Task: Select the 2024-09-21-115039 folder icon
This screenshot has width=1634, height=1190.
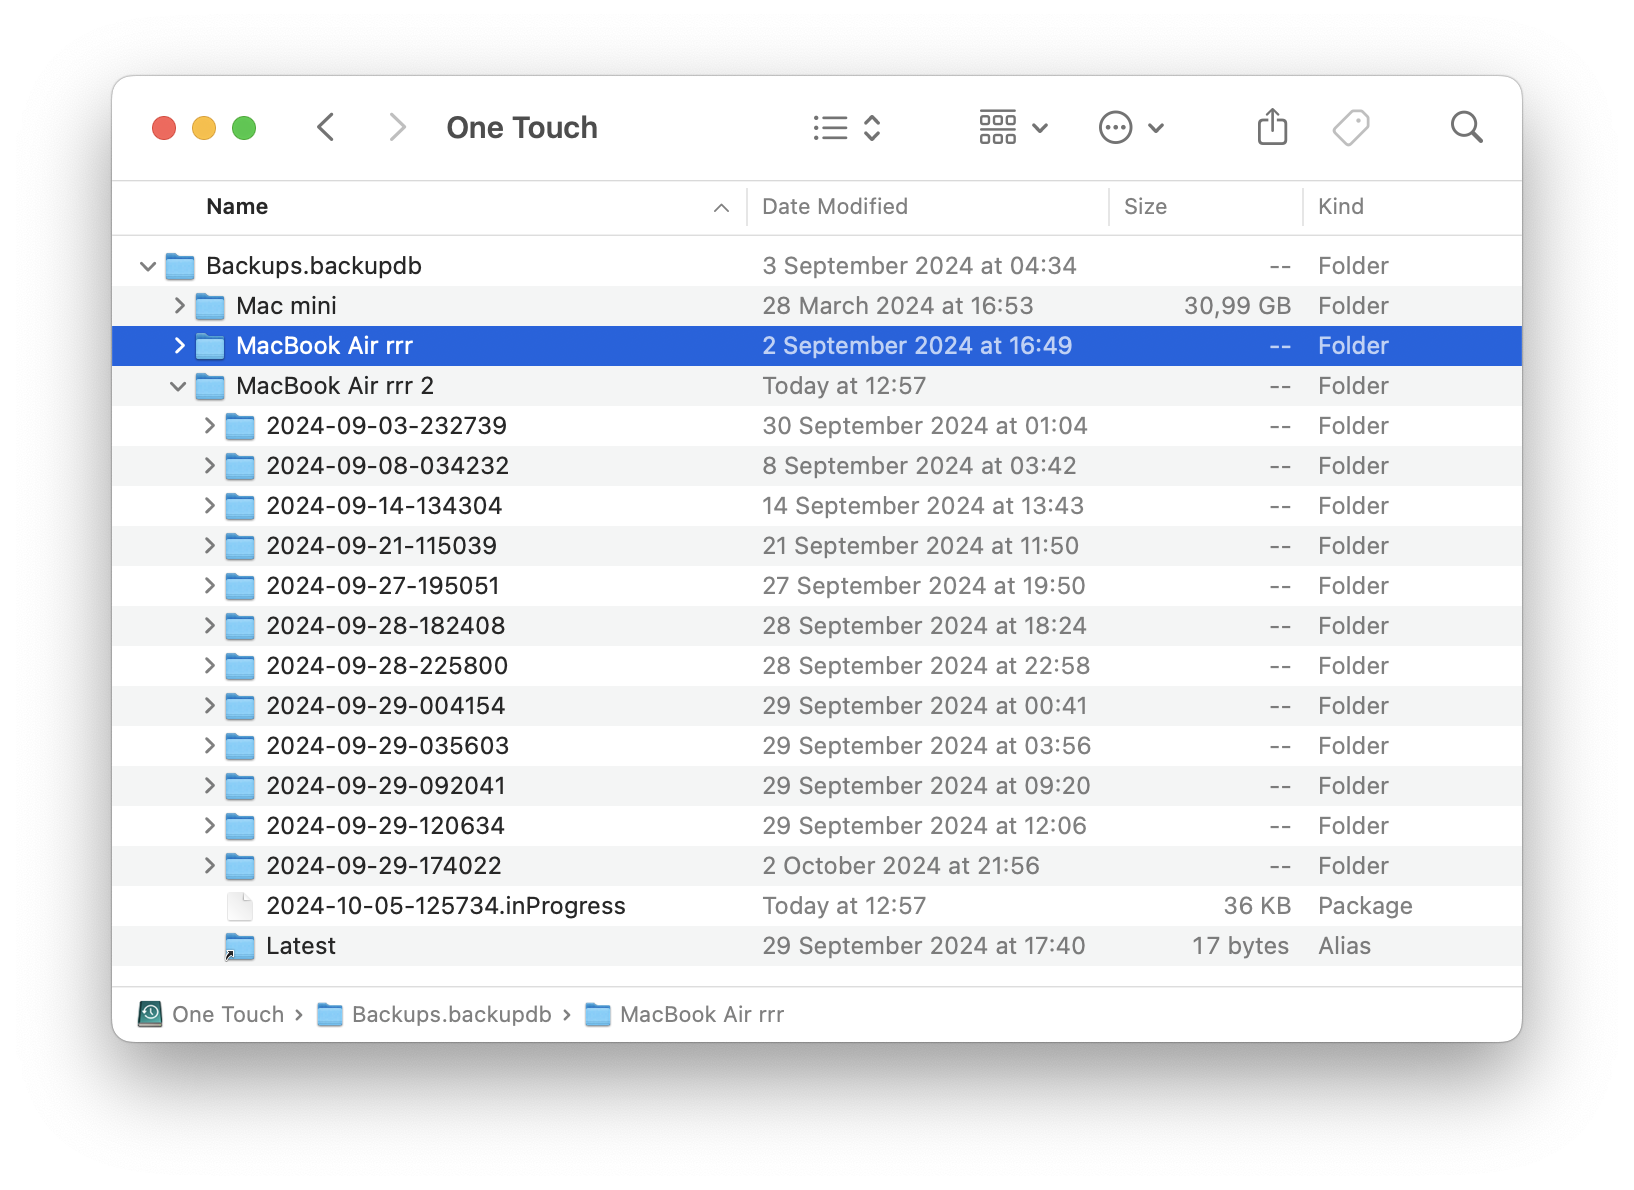Action: coord(240,546)
